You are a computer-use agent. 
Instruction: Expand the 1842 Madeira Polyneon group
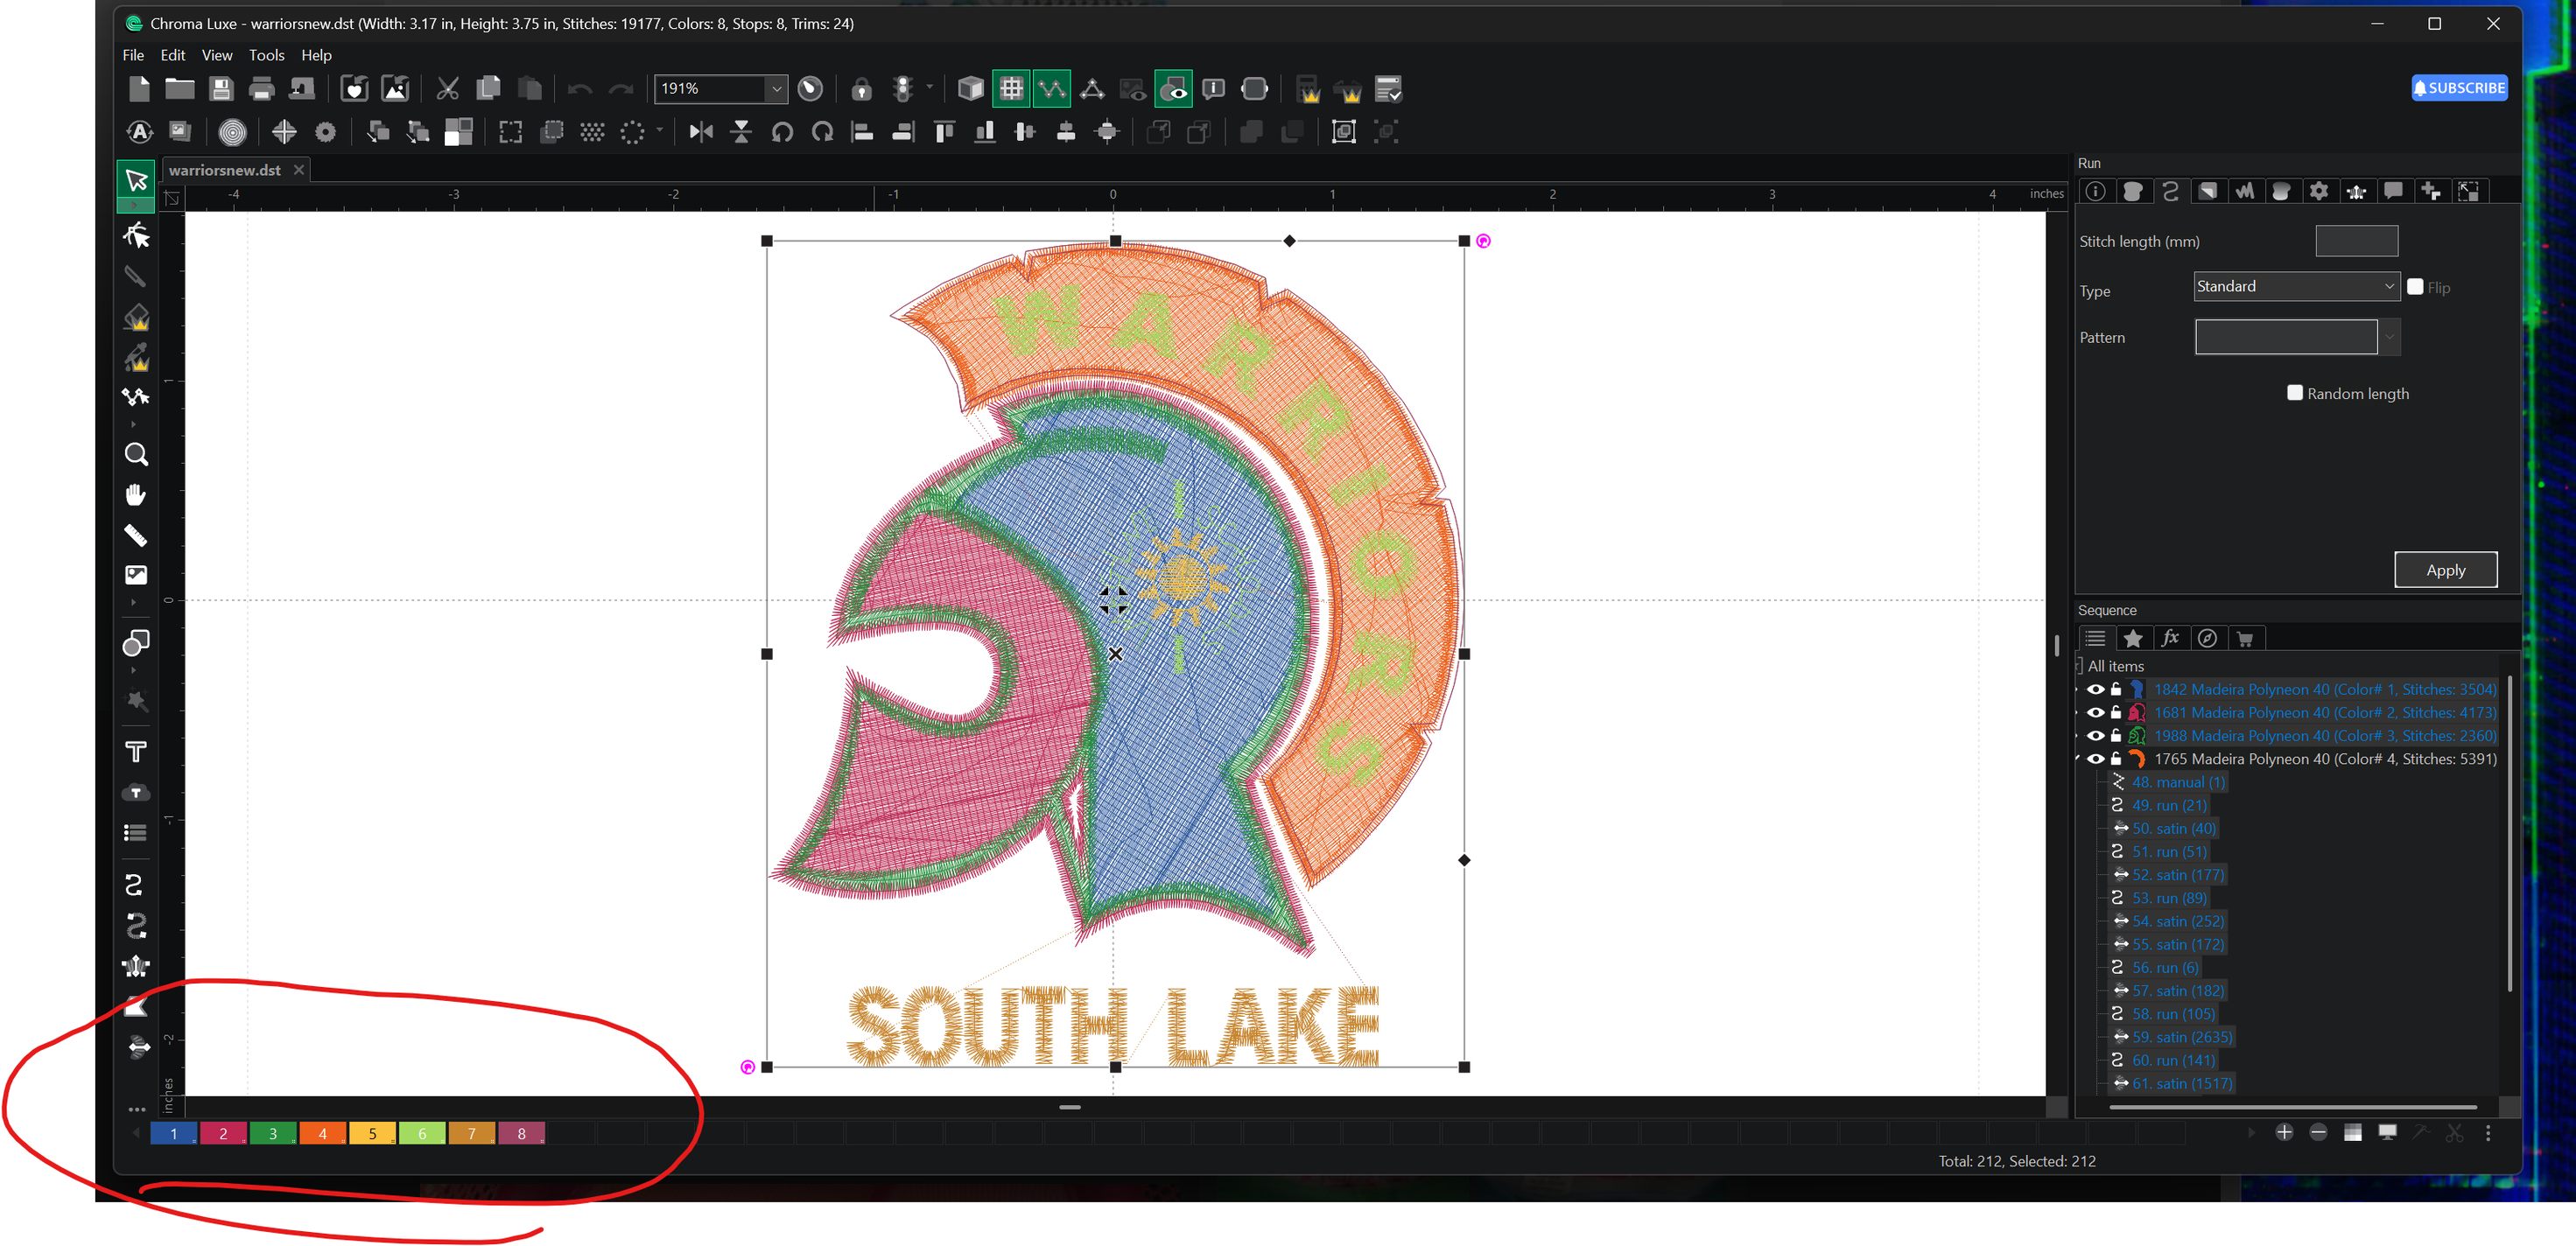point(2078,689)
